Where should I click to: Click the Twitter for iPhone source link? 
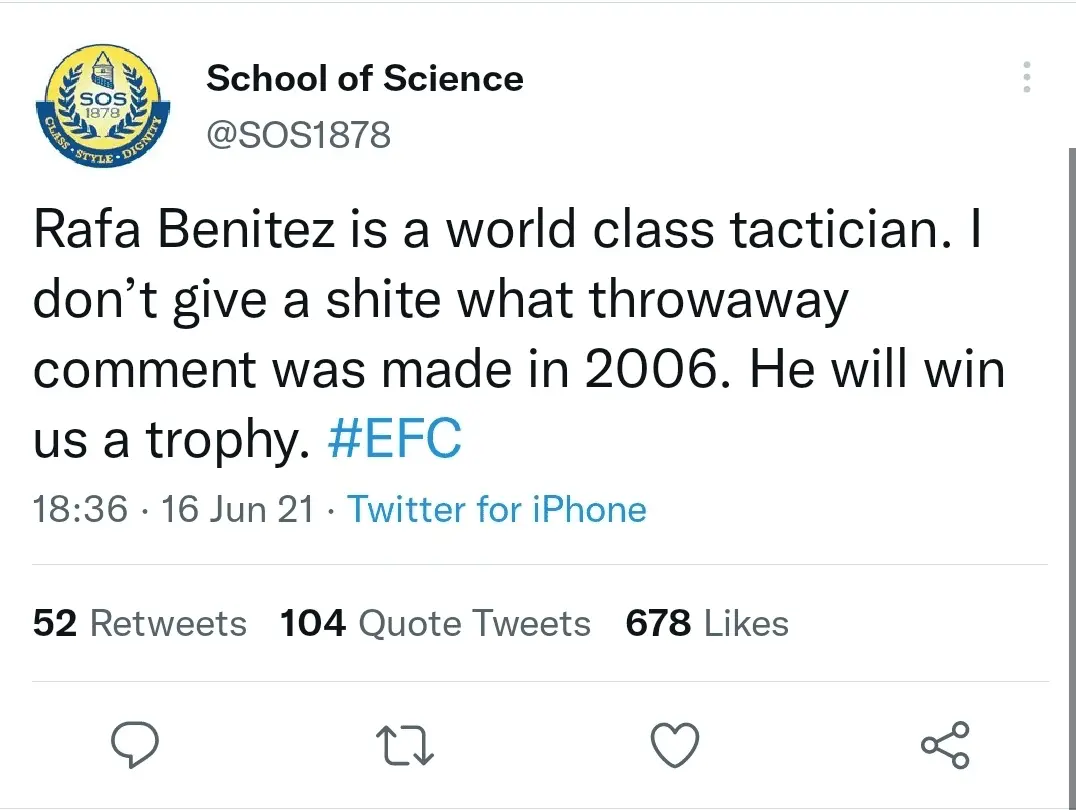click(x=497, y=510)
